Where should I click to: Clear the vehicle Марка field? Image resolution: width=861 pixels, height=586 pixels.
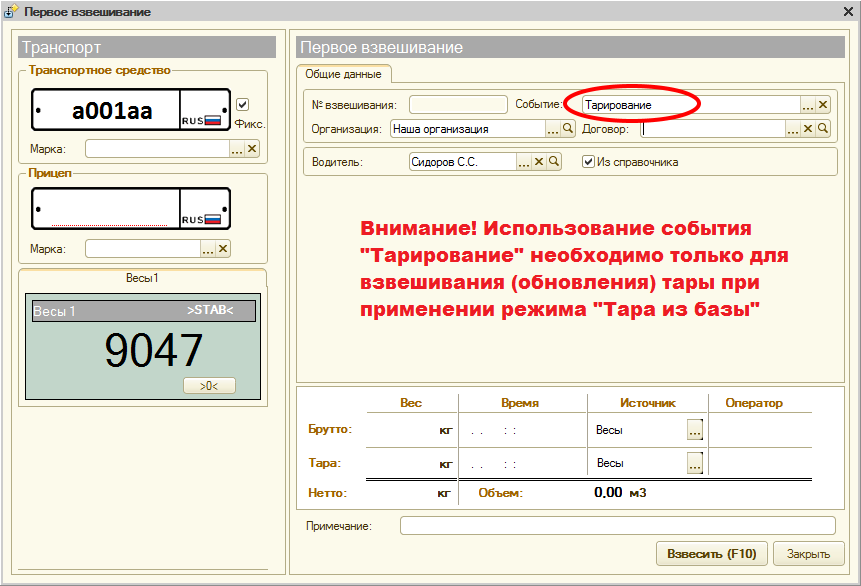click(252, 149)
